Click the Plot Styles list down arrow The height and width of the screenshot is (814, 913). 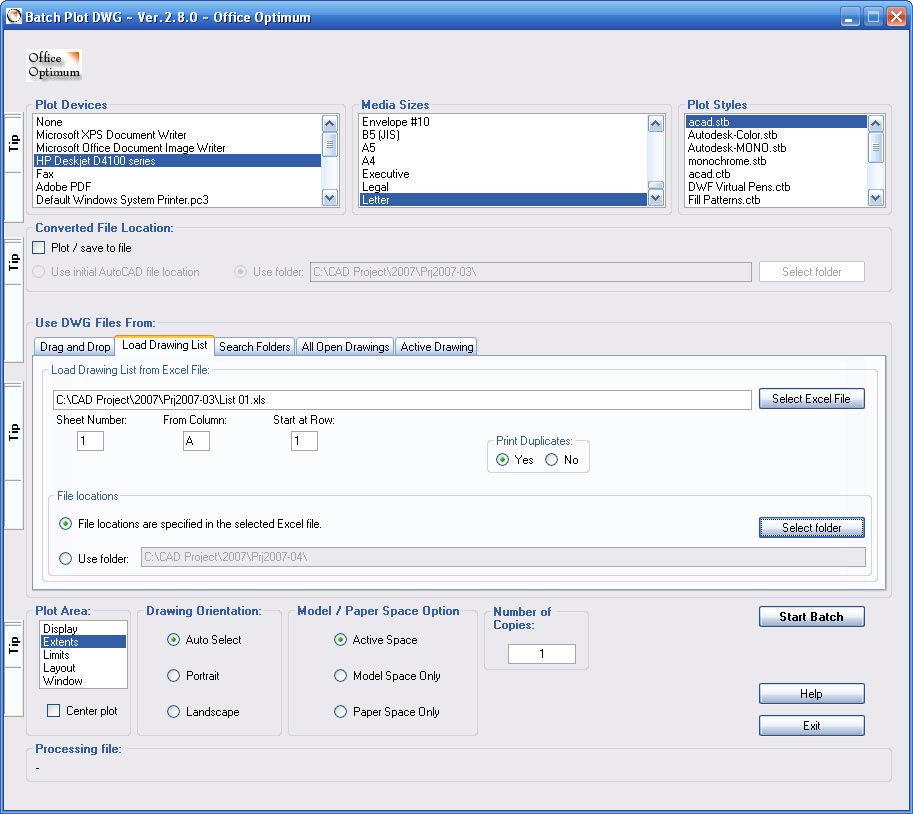tap(875, 198)
